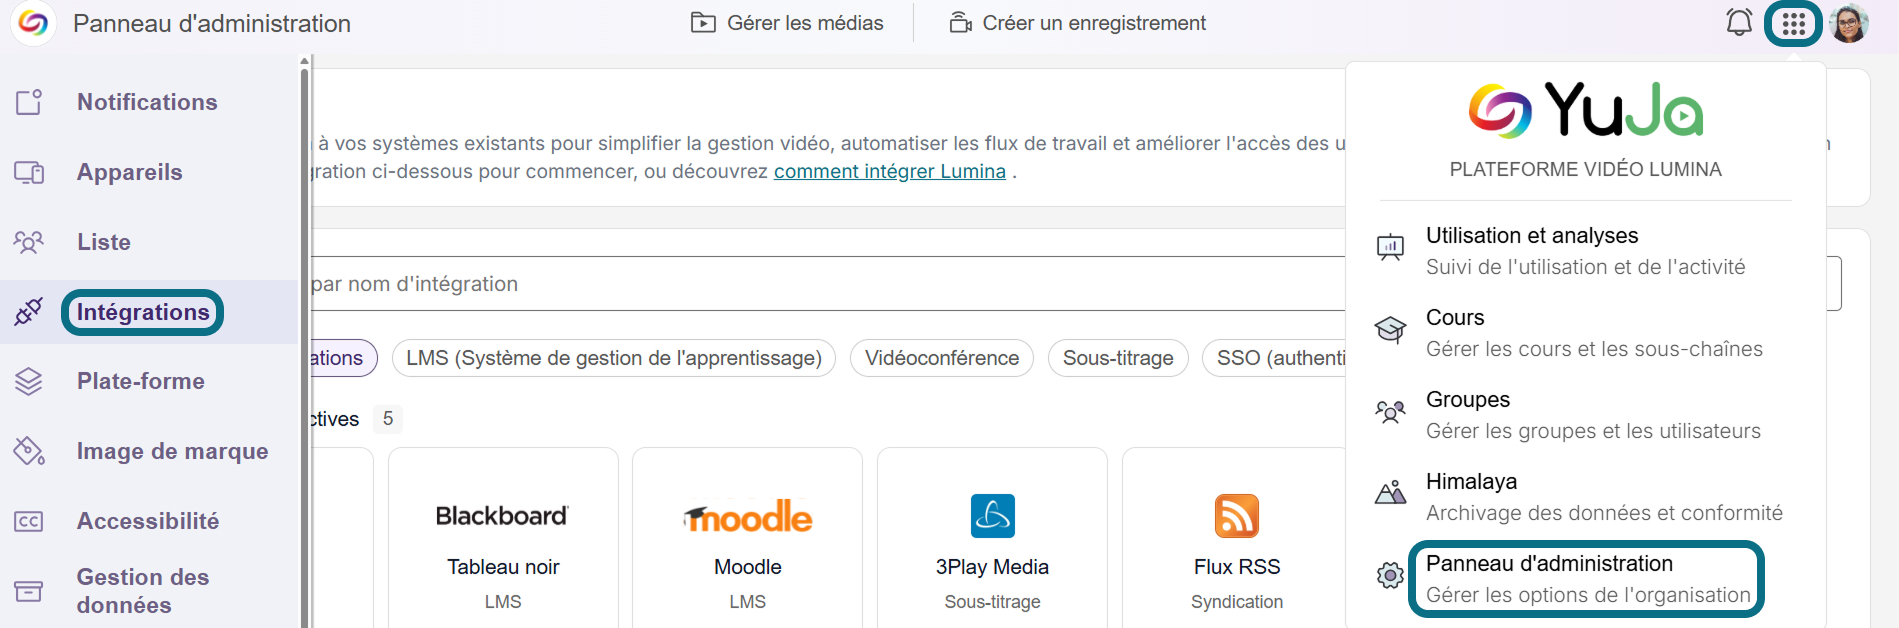1899x628 pixels.
Task: Click PLATEFORME VIDÉO LUMINA heading
Action: click(x=1586, y=169)
